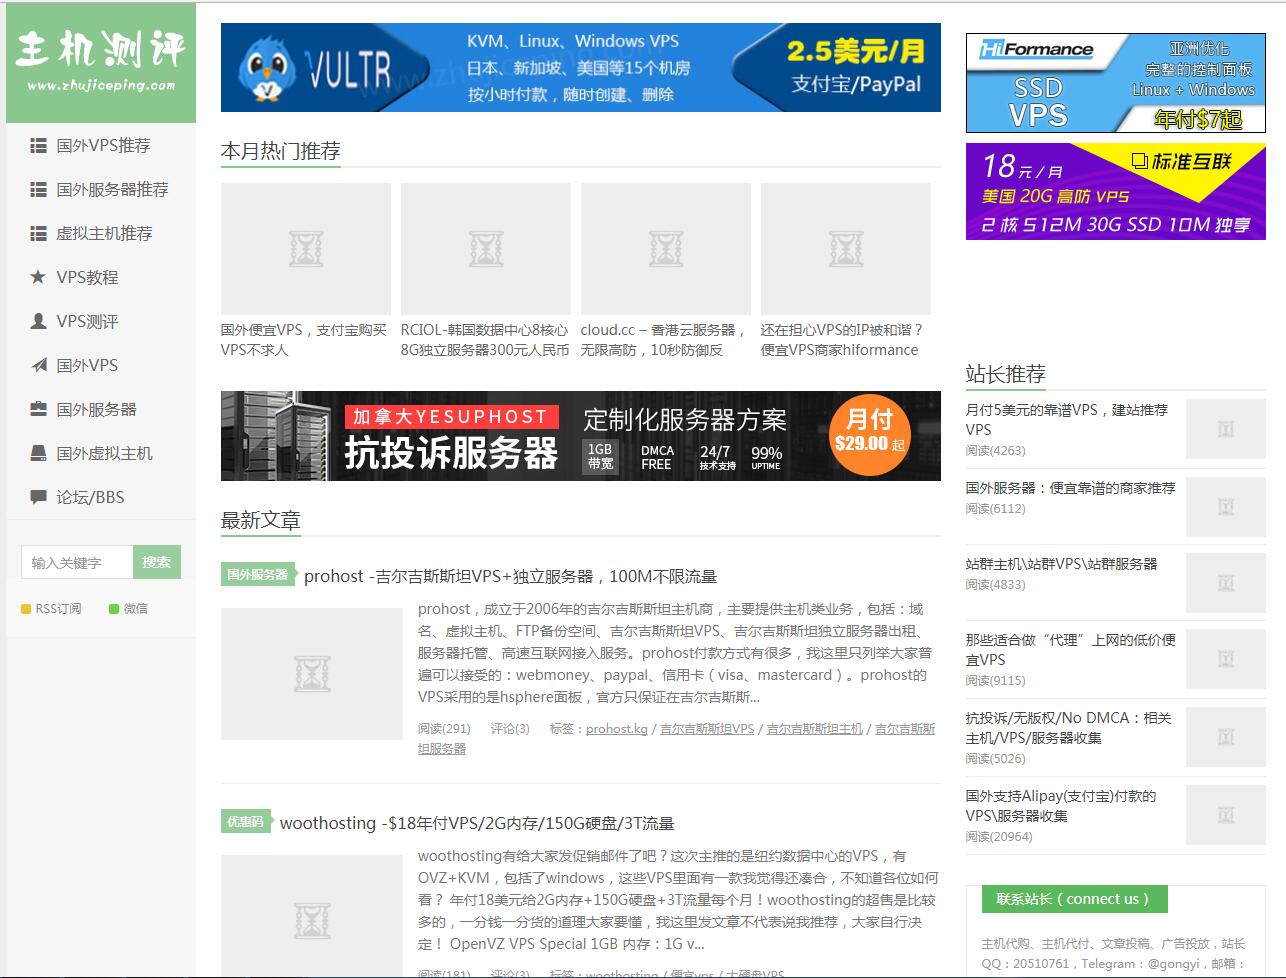
Task: Open the 微信 link
Action: pyautogui.click(x=135, y=609)
